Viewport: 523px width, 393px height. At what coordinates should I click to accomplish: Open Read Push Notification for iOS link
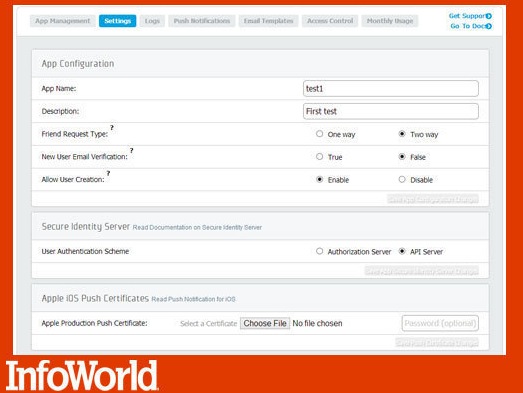tap(193, 299)
